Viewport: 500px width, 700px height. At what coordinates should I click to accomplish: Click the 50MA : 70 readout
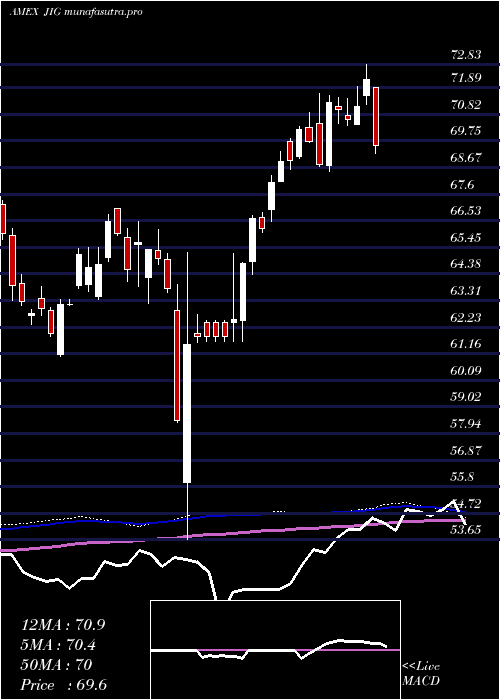56,665
